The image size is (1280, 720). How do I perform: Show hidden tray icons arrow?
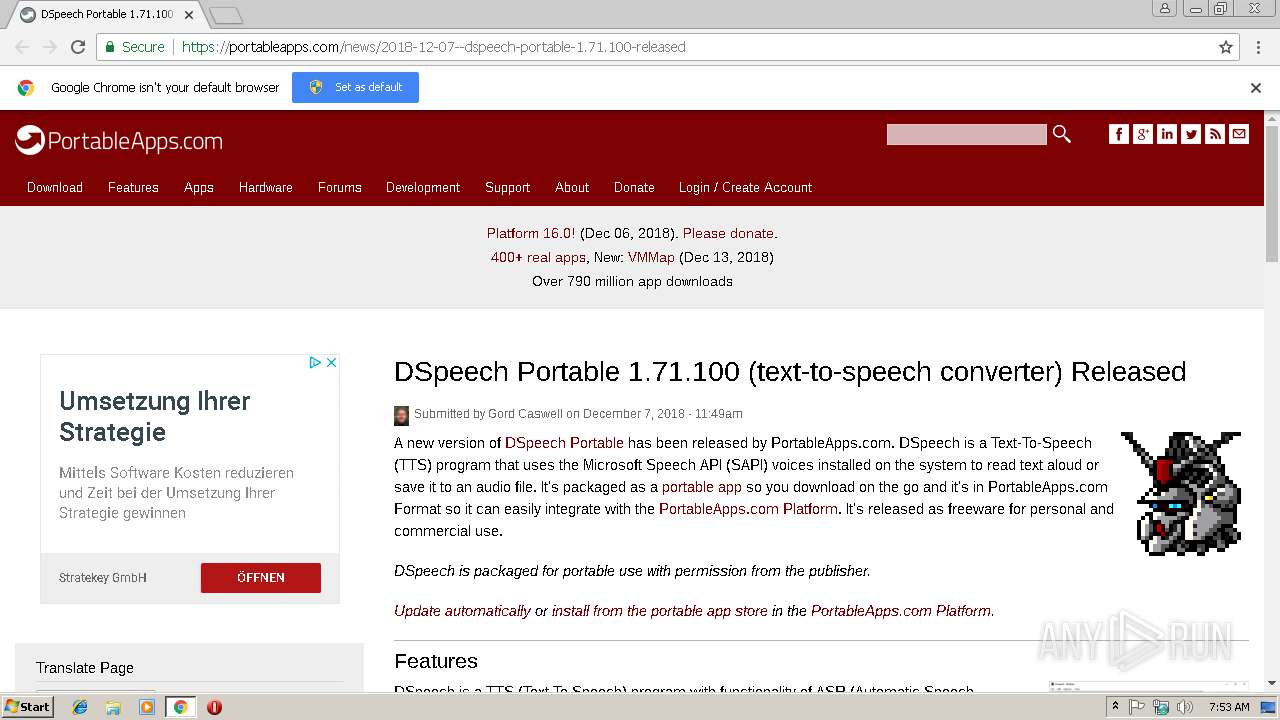point(1115,707)
